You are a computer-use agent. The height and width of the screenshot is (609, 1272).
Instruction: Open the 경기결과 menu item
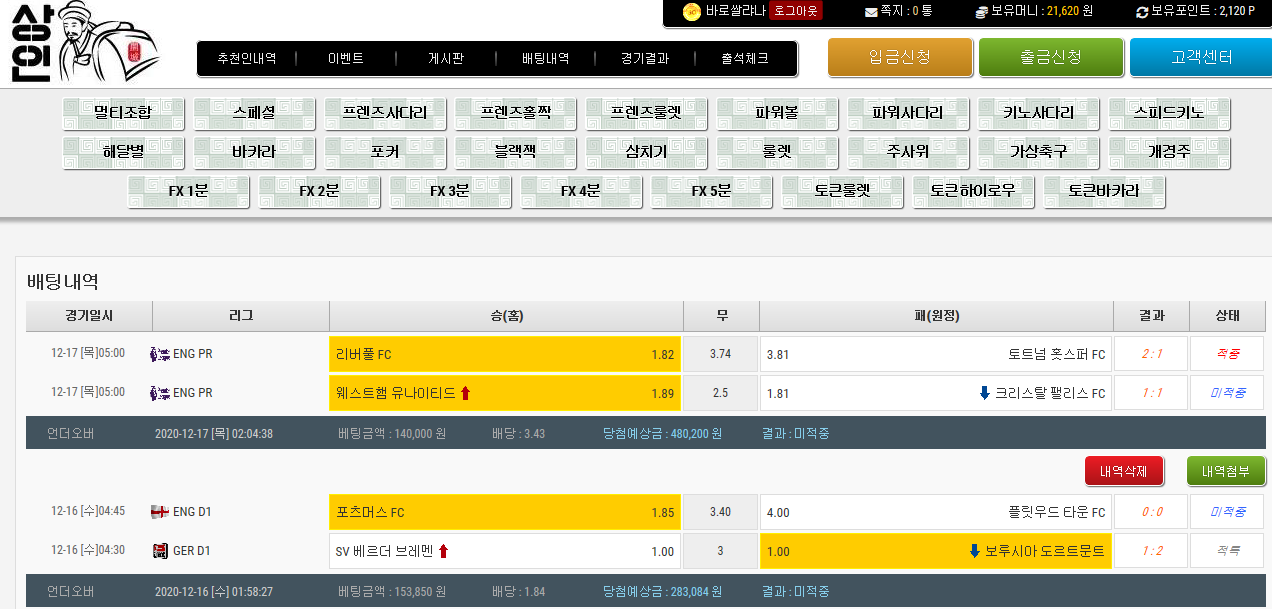pos(644,58)
